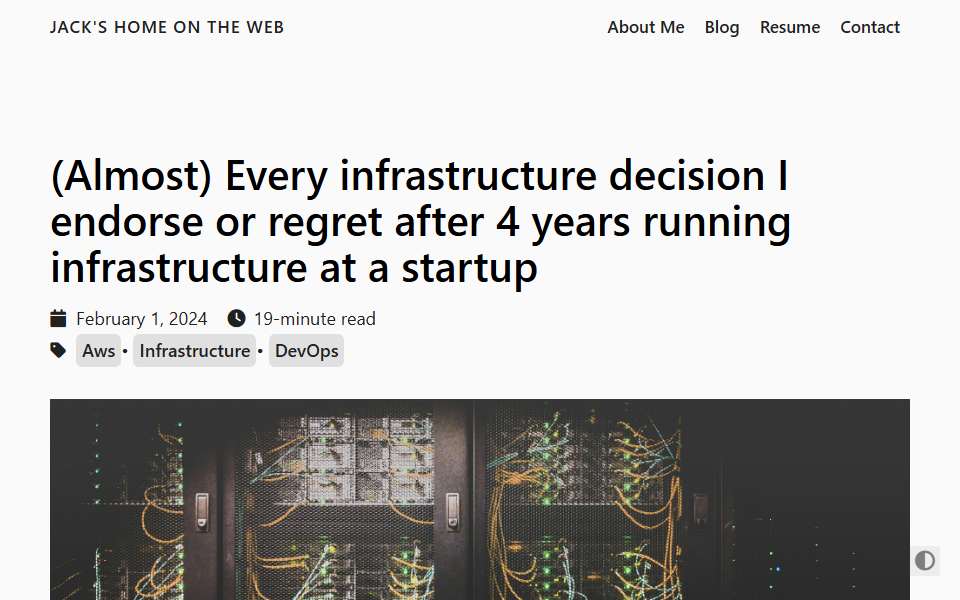960x600 pixels.
Task: Click the calendar icon beside the date
Action: point(58,318)
